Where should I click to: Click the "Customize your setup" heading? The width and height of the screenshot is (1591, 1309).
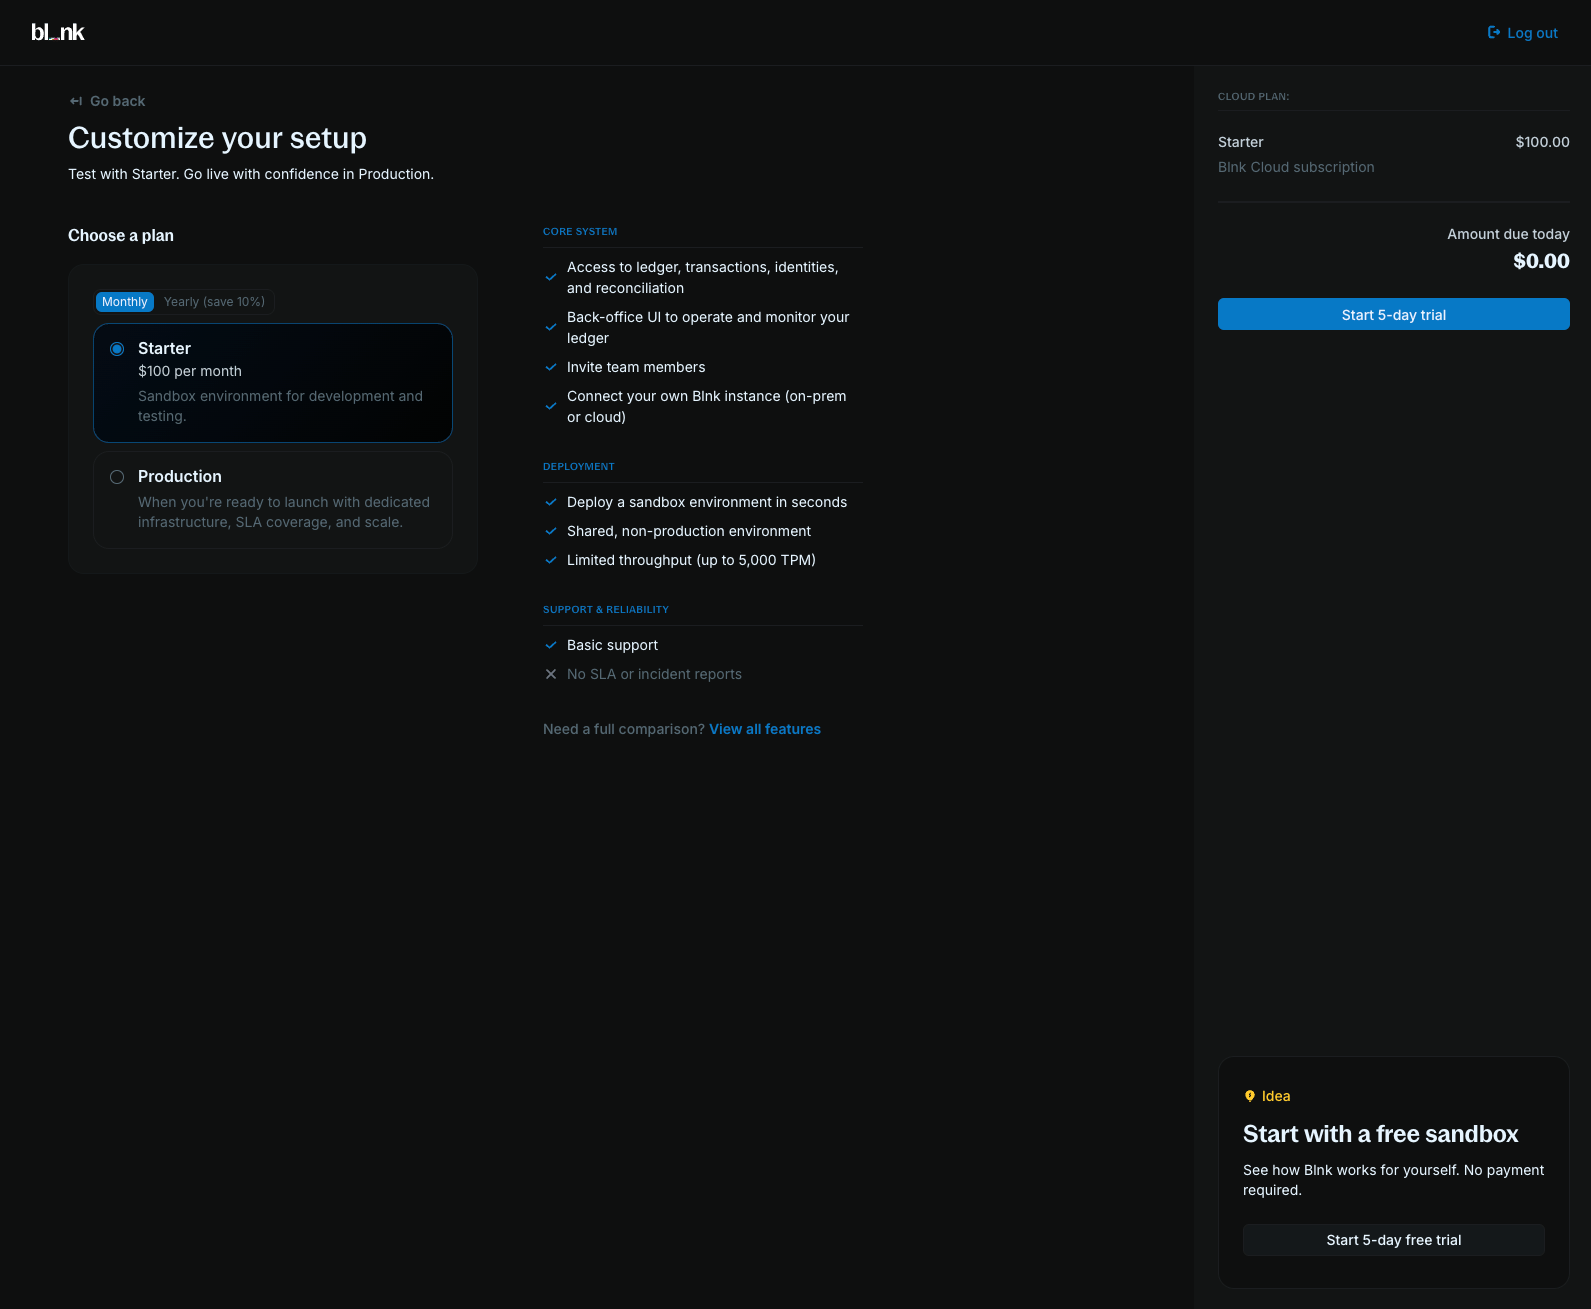[x=217, y=138]
